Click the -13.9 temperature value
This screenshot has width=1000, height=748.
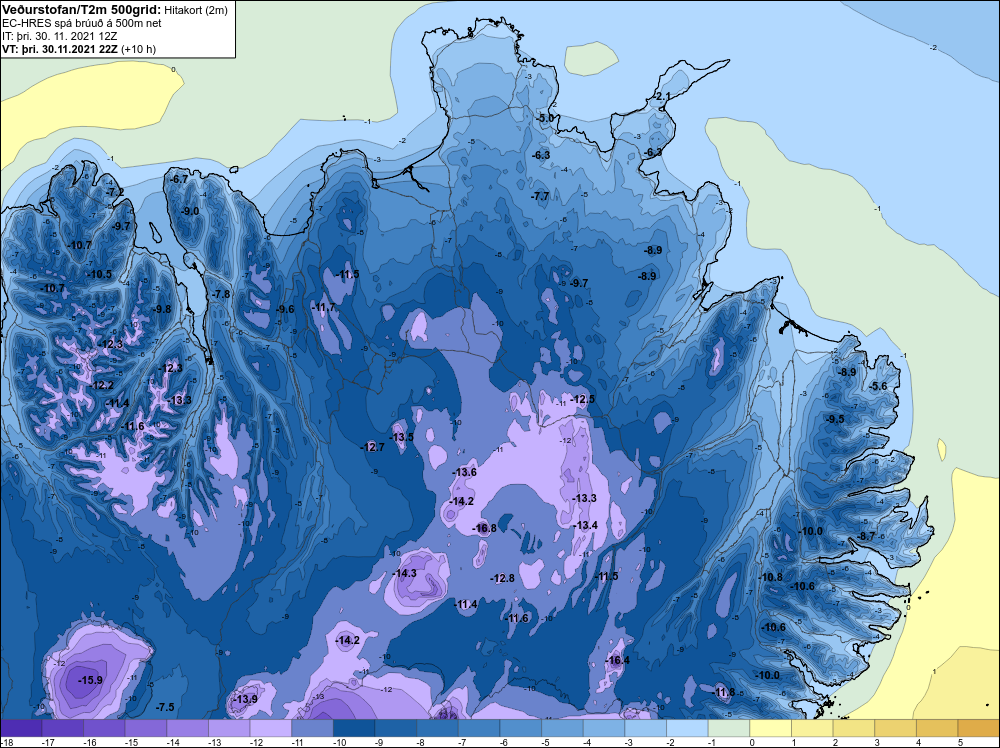pyautogui.click(x=245, y=699)
